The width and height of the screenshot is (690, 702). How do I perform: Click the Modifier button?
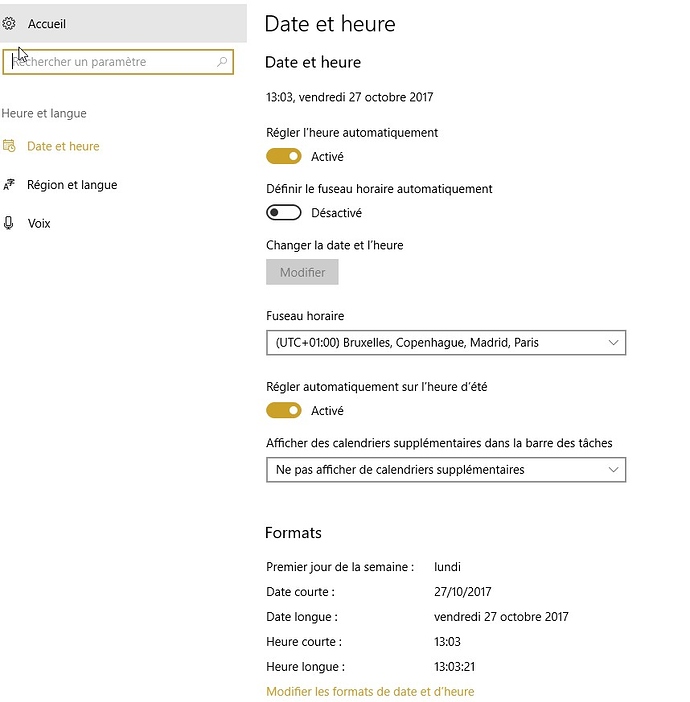(x=302, y=272)
